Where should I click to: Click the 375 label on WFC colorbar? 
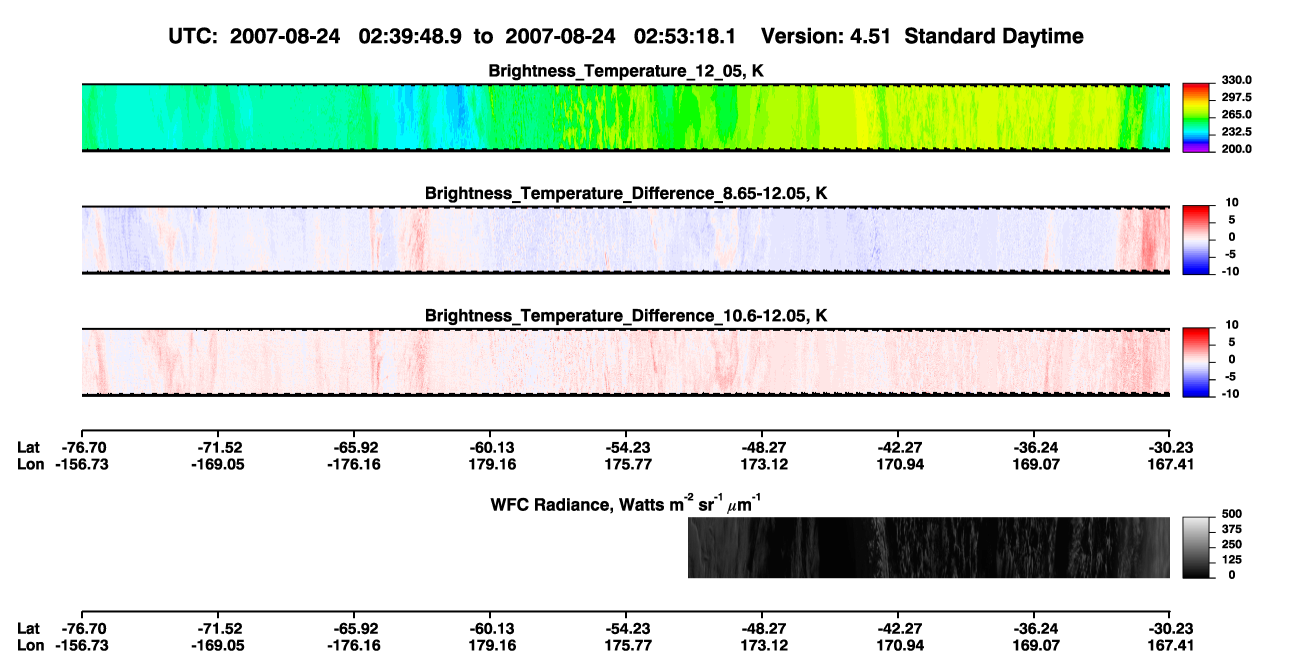[x=1231, y=529]
